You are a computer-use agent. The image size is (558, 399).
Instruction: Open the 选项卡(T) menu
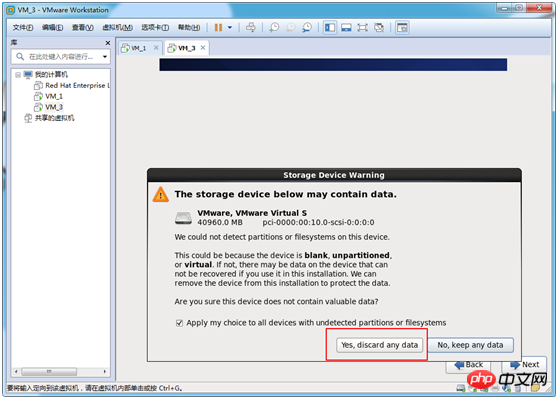pyautogui.click(x=155, y=27)
